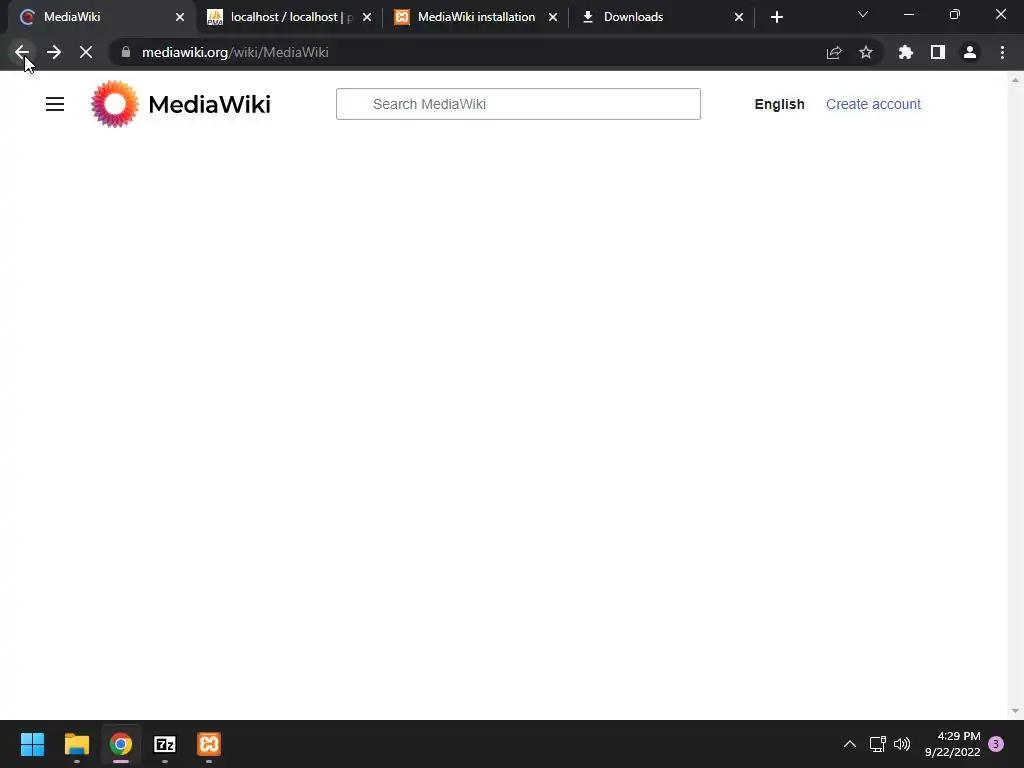The width and height of the screenshot is (1024, 768).
Task: Restore down the Chrome window
Action: click(x=955, y=14)
